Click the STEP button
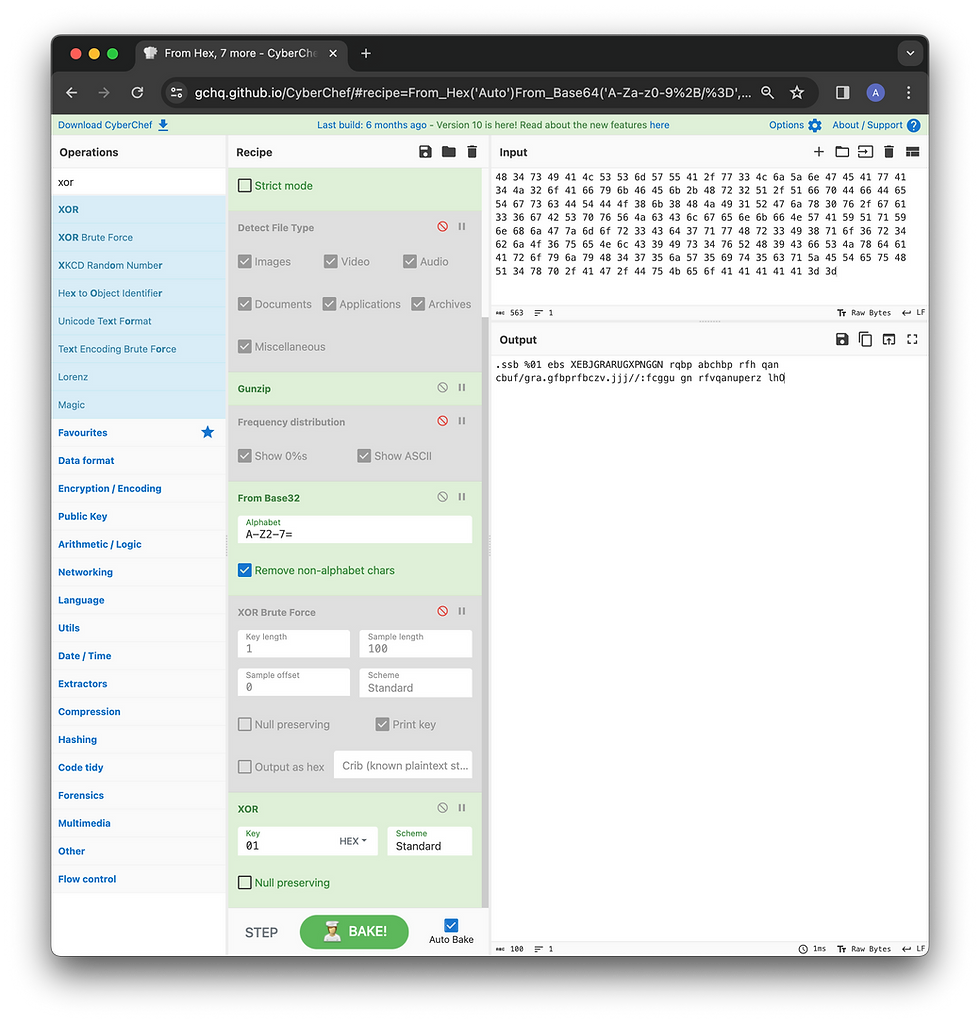This screenshot has width=980, height=1024. (x=261, y=933)
